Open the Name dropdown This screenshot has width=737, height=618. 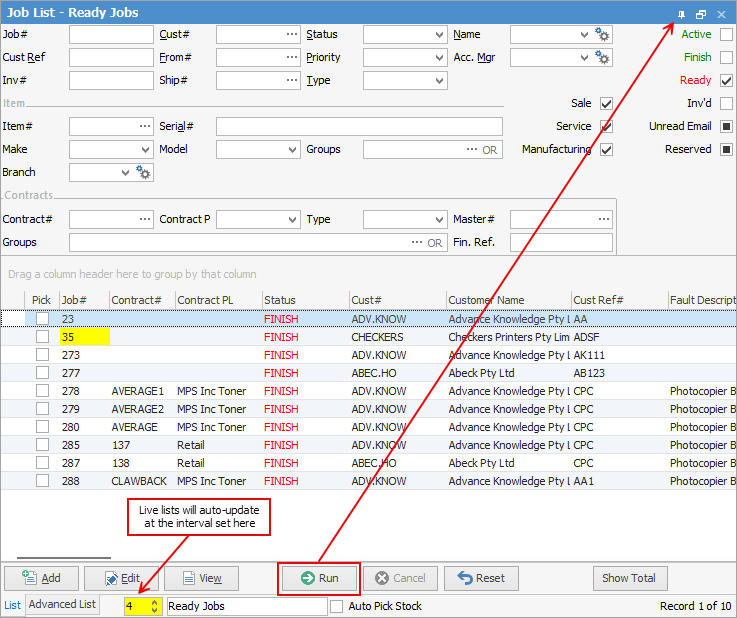584,34
